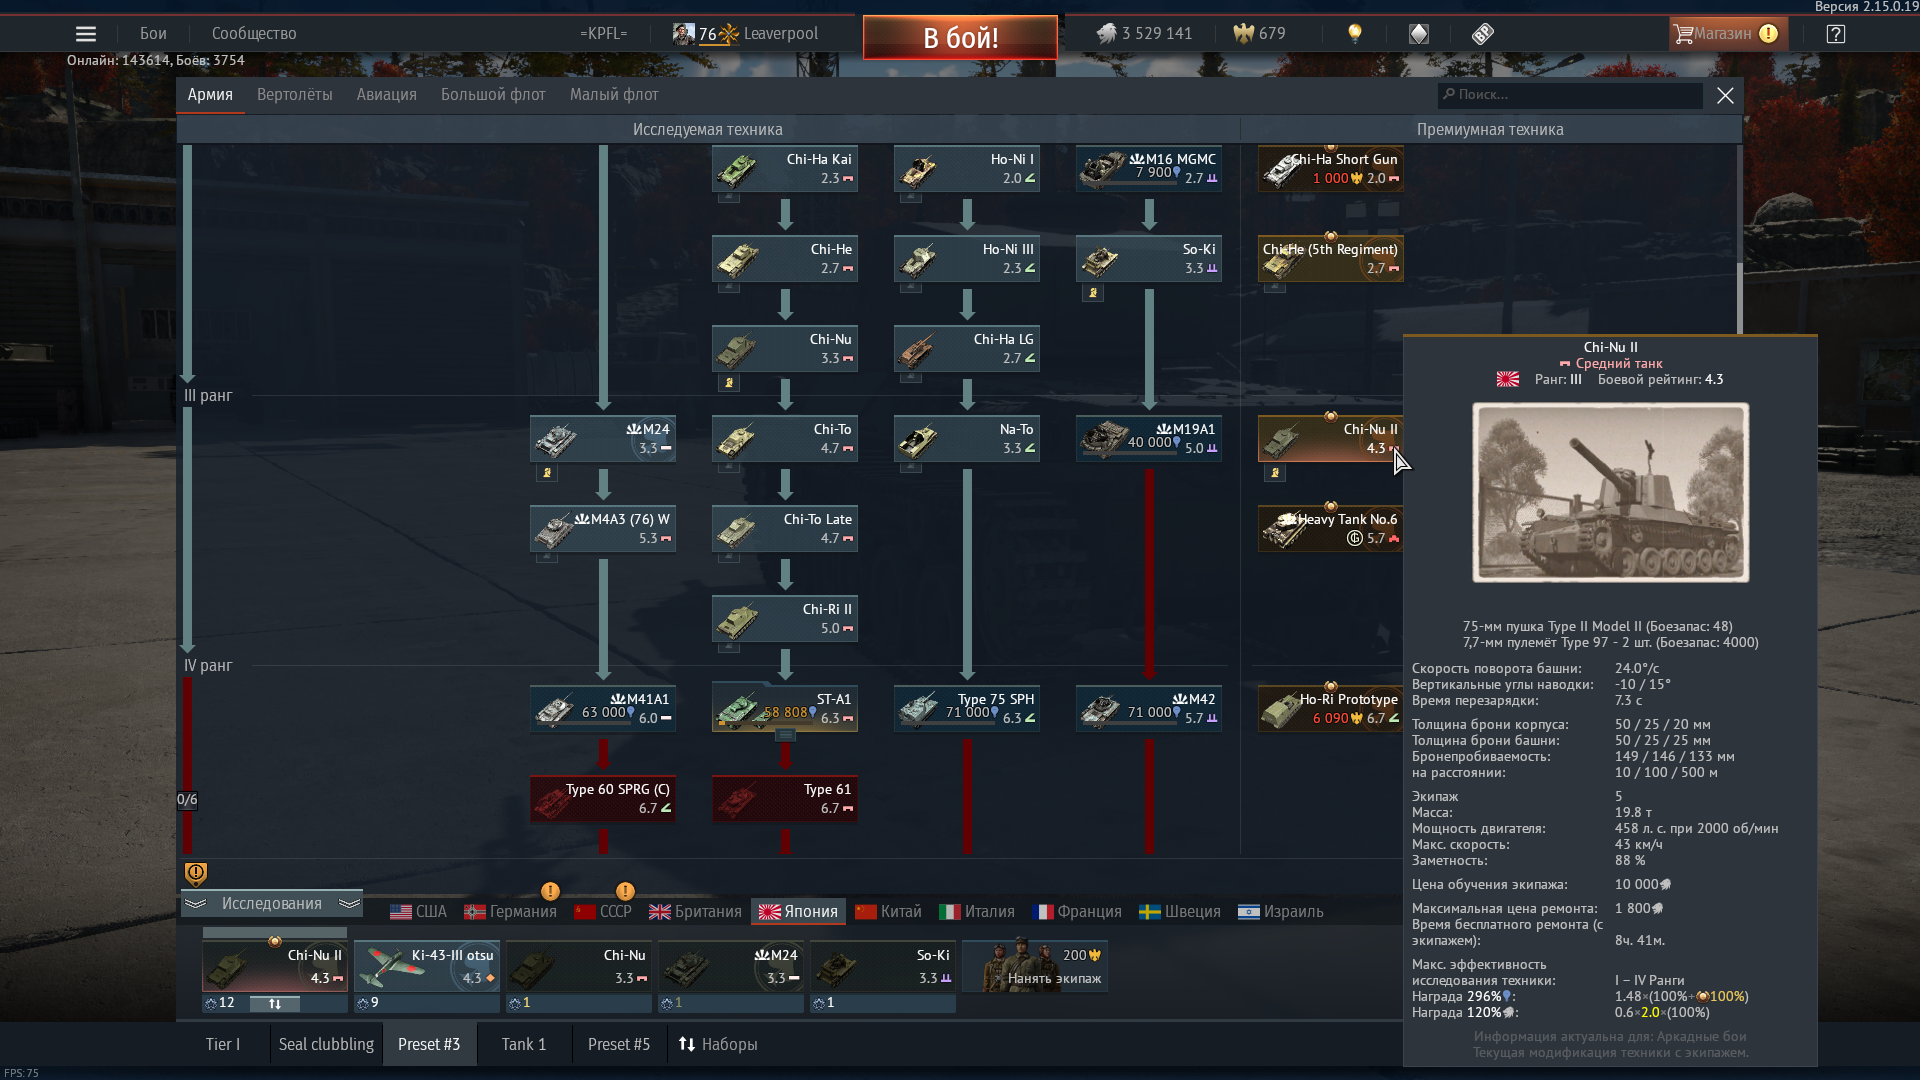Click the ticket items icon in top bar
The image size is (1920, 1080).
pyautogui.click(x=1483, y=34)
